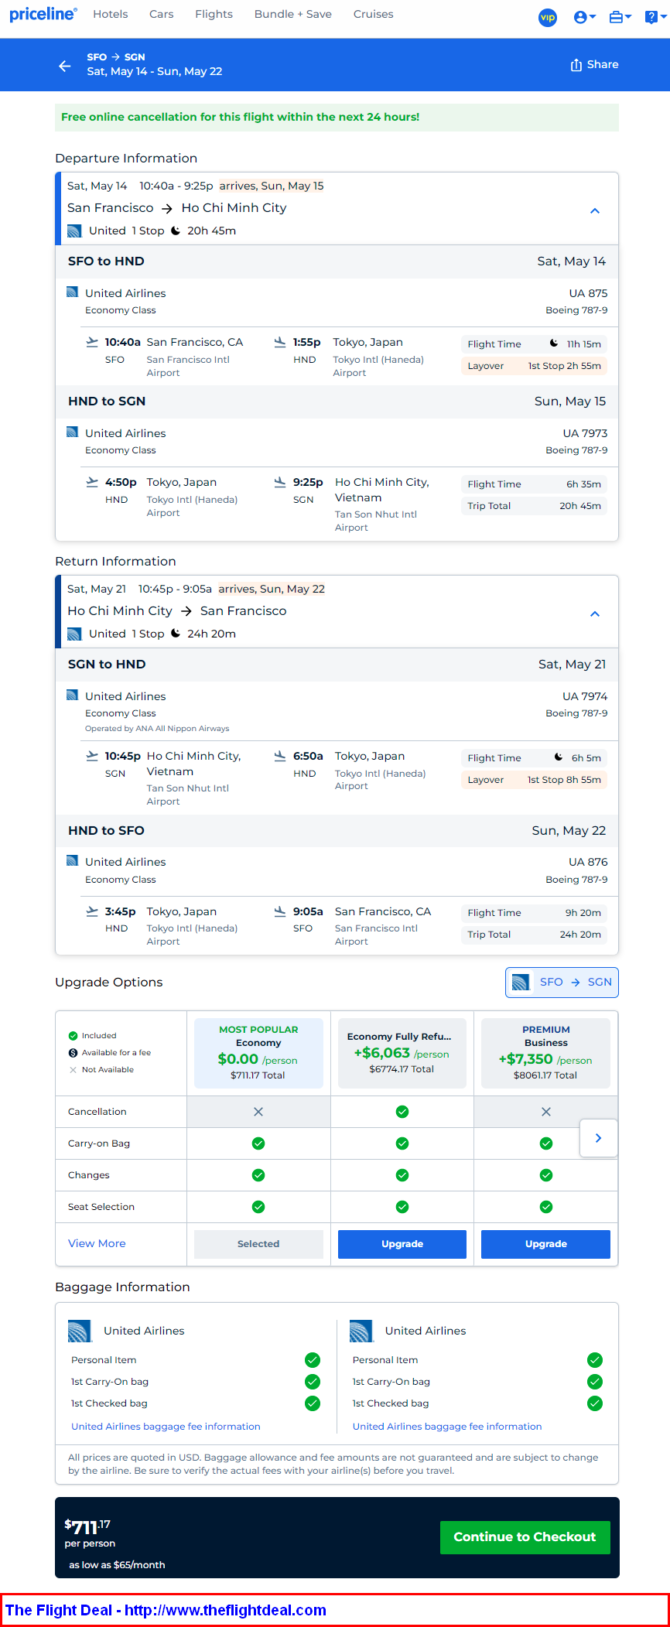670x1627 pixels.
Task: Collapse the departure flight details
Action: tap(595, 211)
